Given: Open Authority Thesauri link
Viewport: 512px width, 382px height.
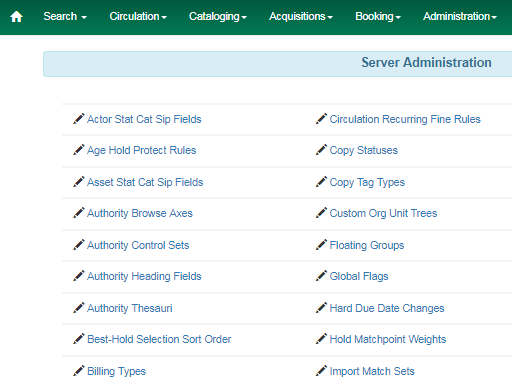Looking at the screenshot, I should pyautogui.click(x=130, y=308).
